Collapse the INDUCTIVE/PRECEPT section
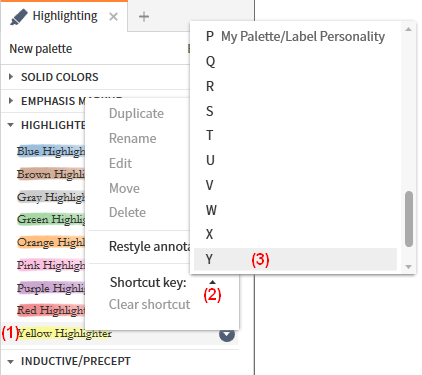Screen dimensions: 422x375 tap(11, 362)
